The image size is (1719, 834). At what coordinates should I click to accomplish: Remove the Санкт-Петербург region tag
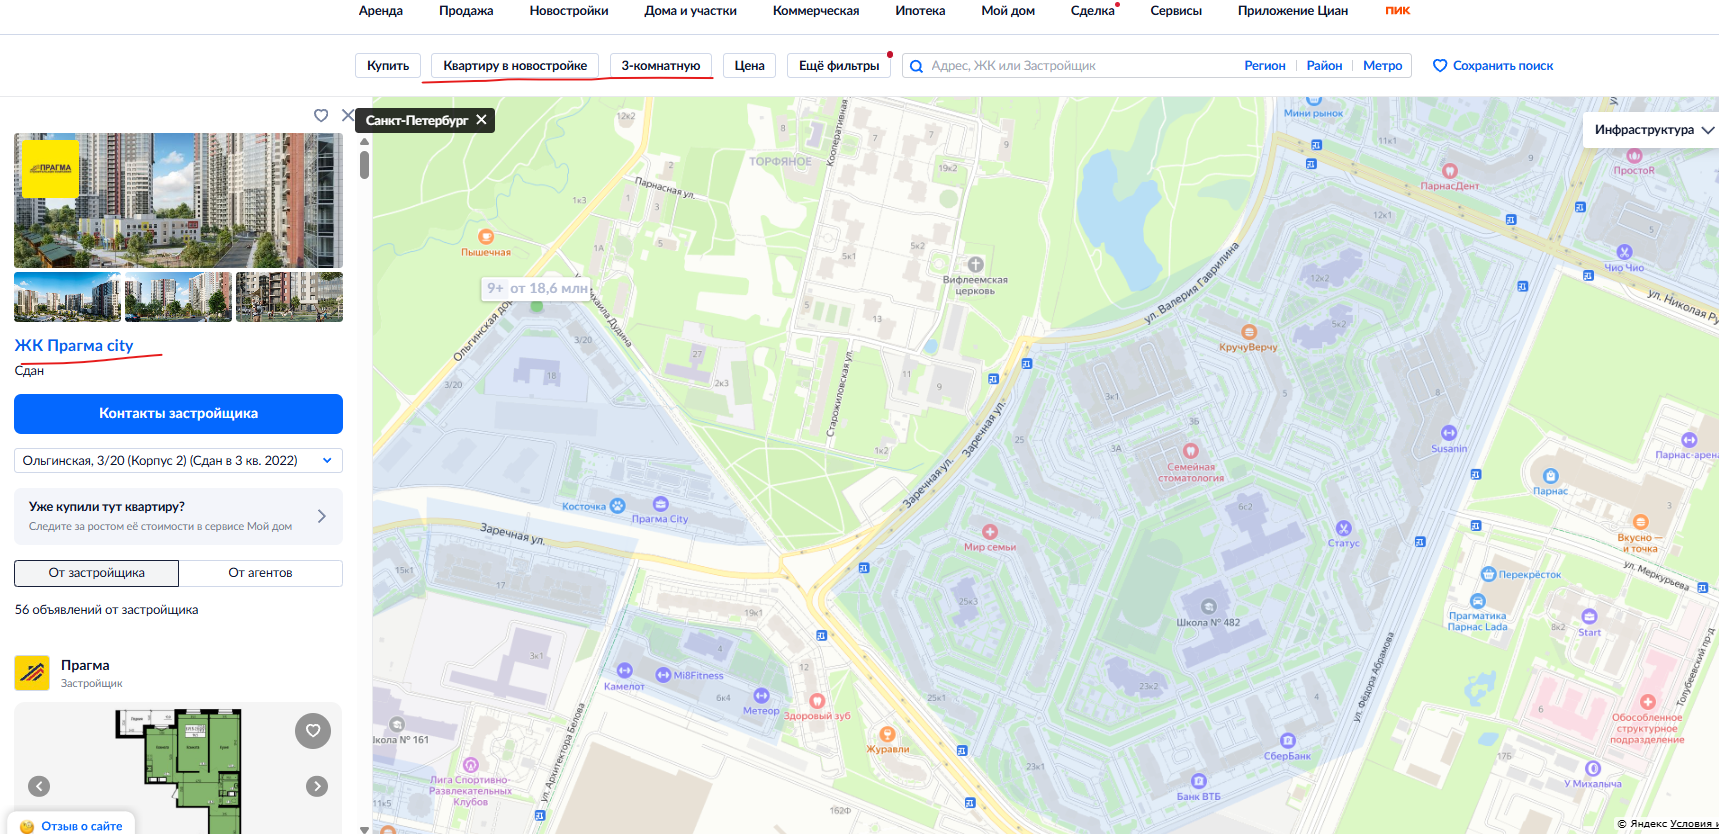[481, 120]
